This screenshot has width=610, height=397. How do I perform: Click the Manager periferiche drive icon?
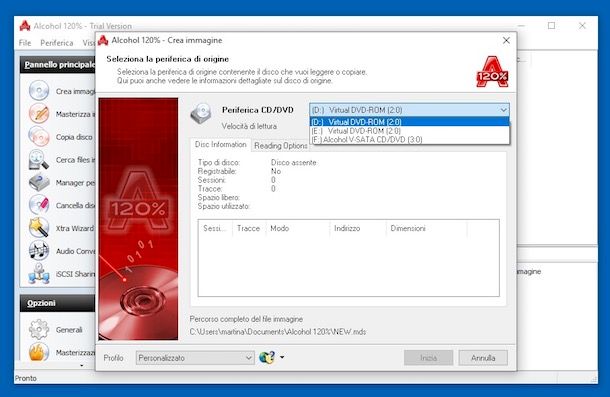tap(39, 182)
